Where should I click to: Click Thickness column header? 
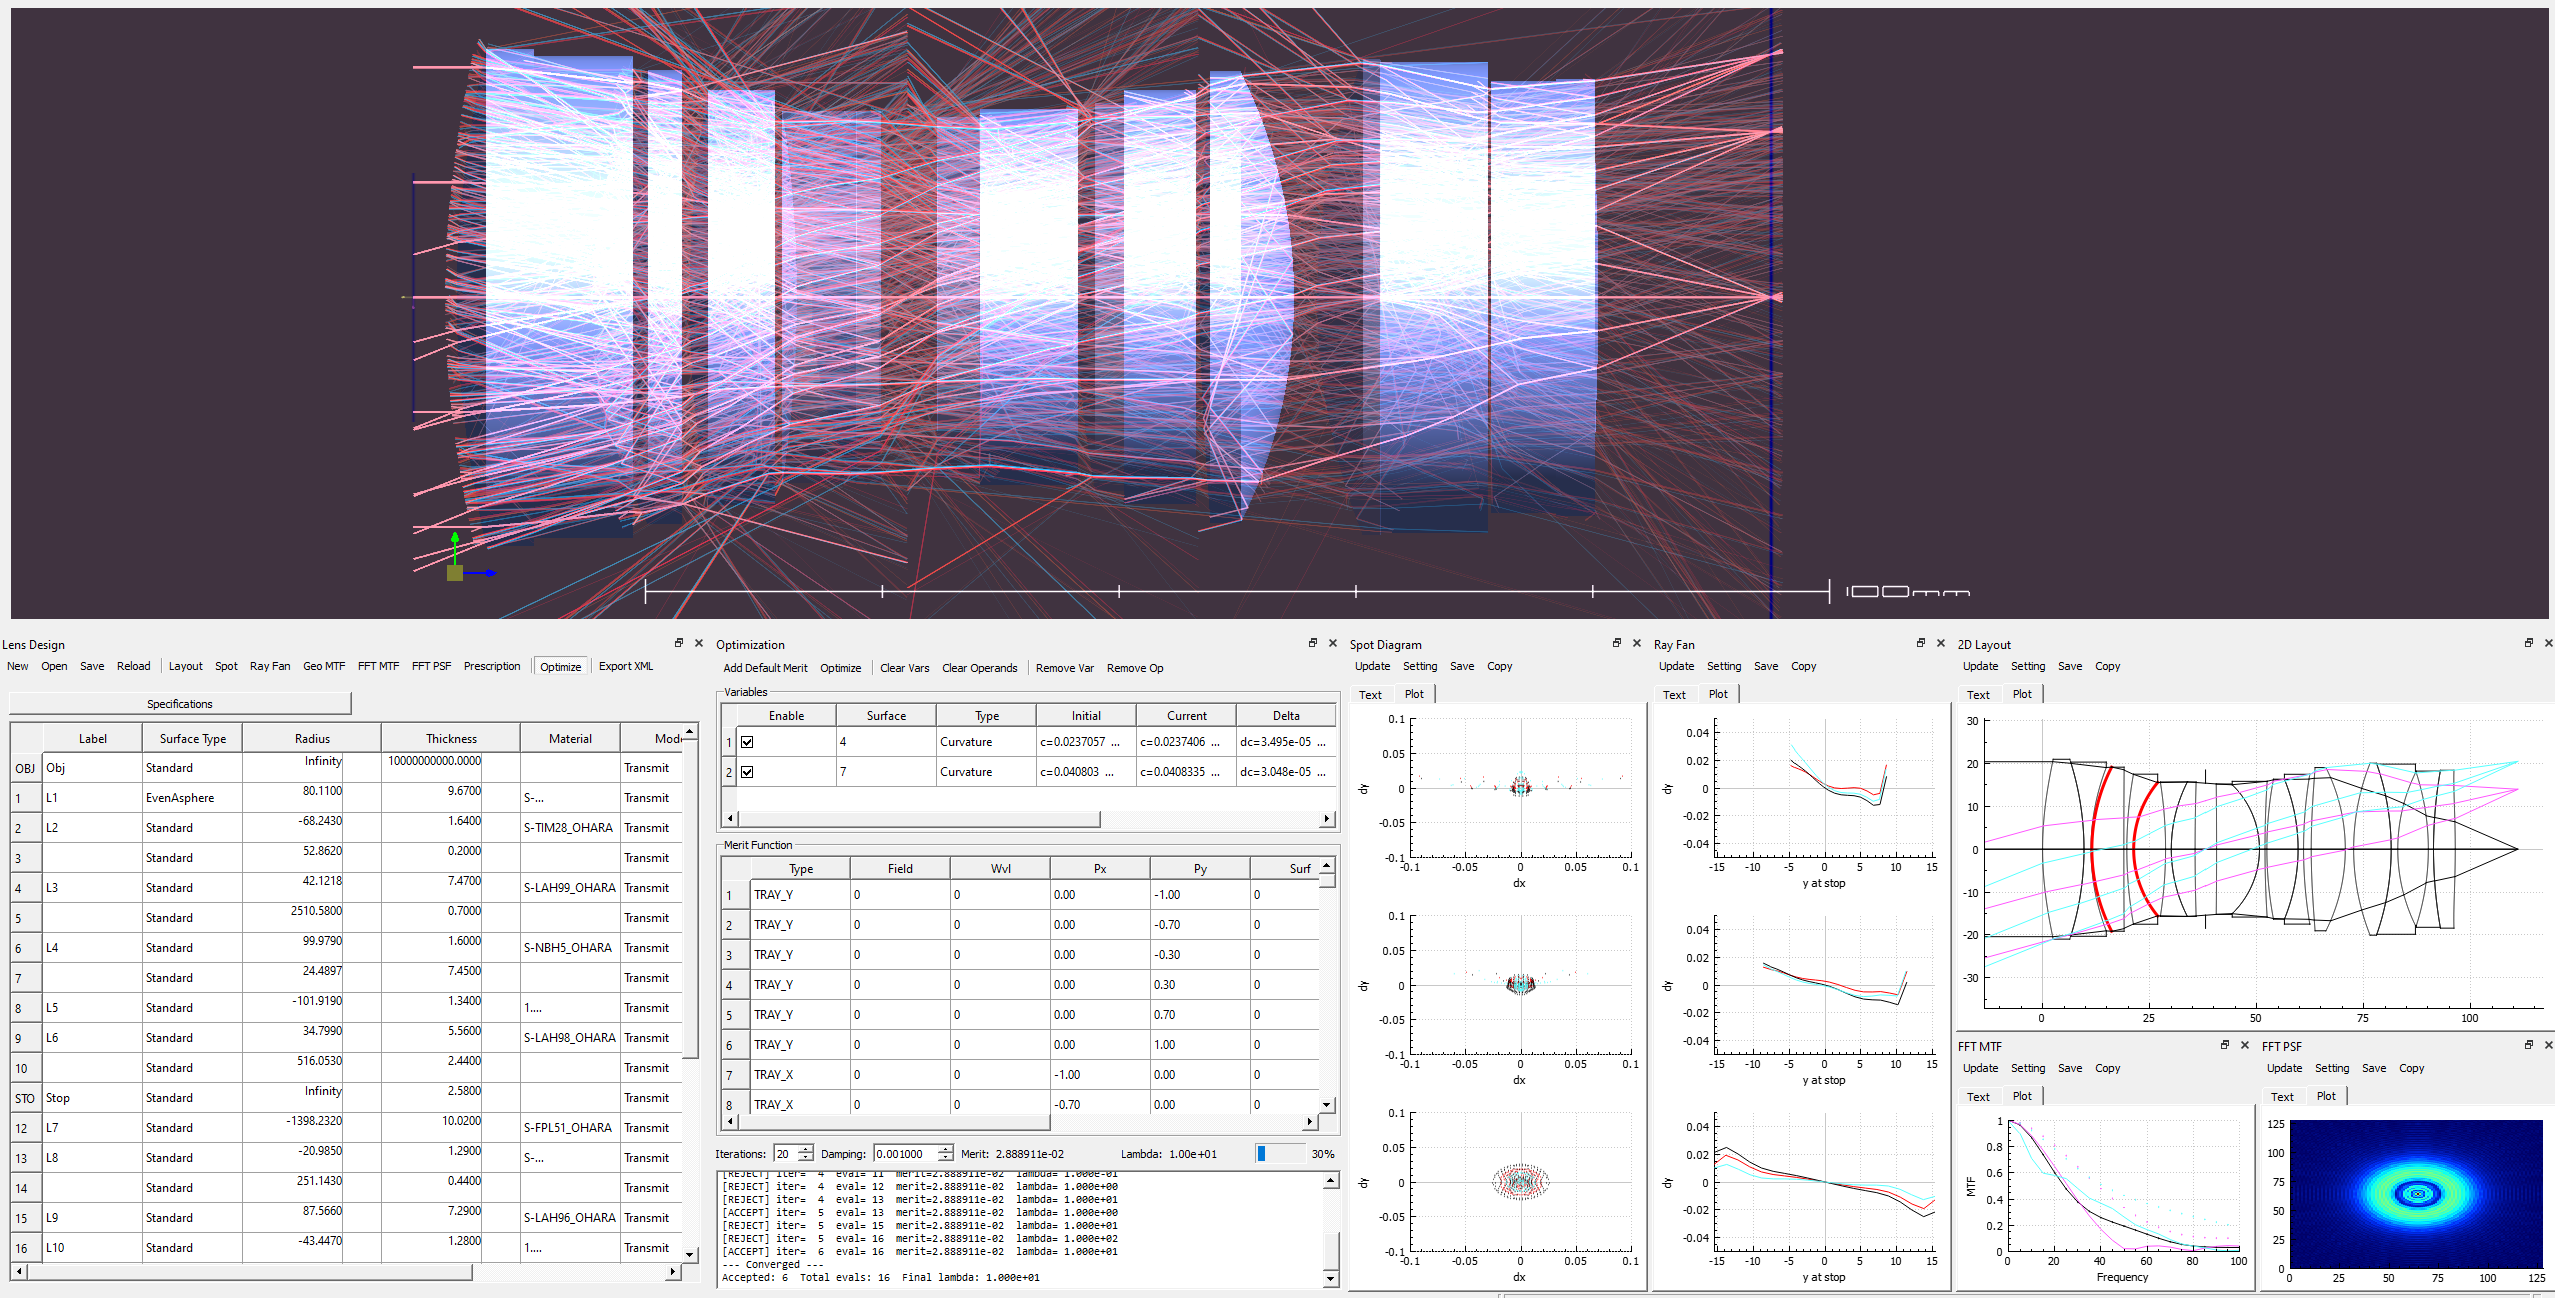tap(451, 738)
